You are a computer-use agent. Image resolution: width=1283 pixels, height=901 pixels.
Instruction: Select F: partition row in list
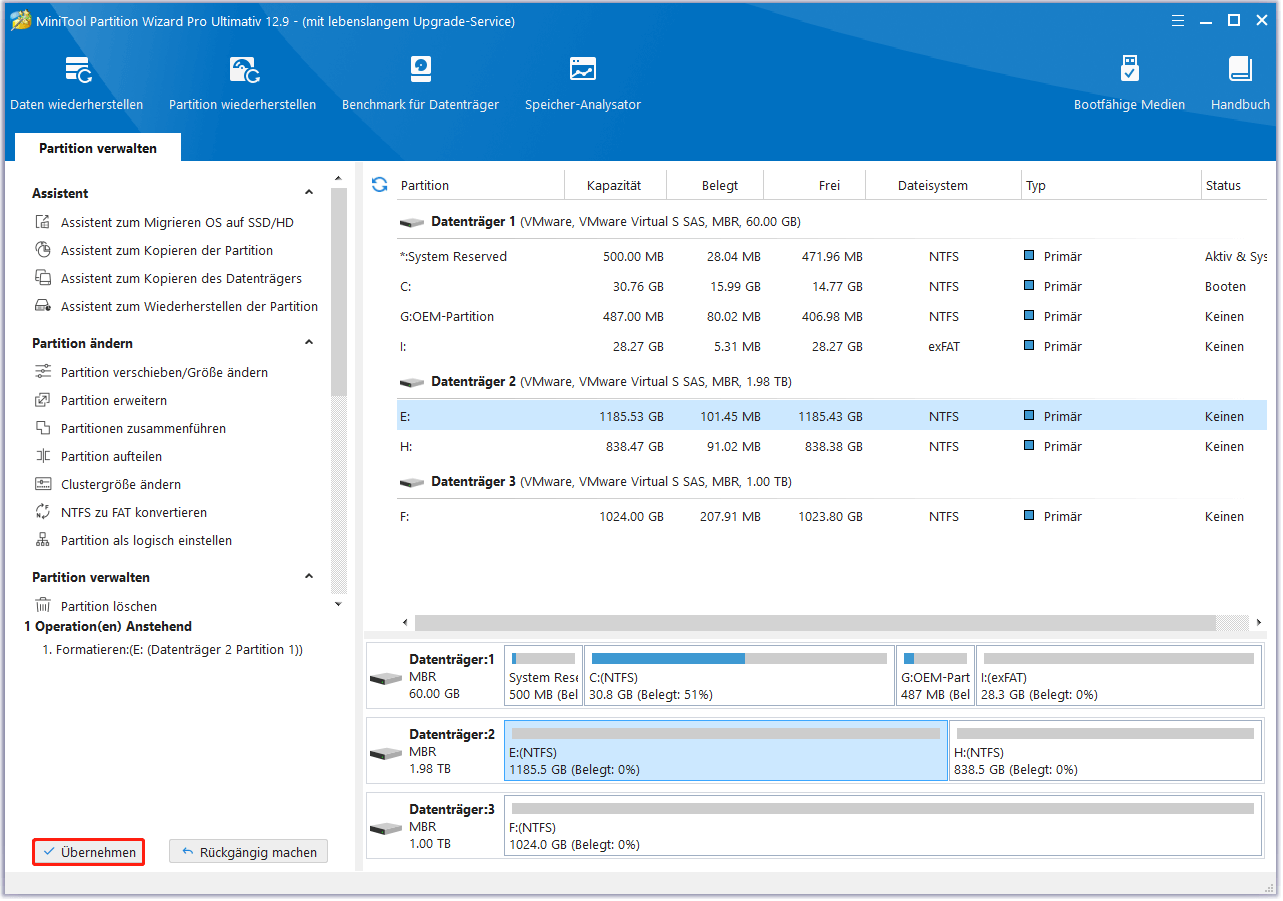pos(832,517)
